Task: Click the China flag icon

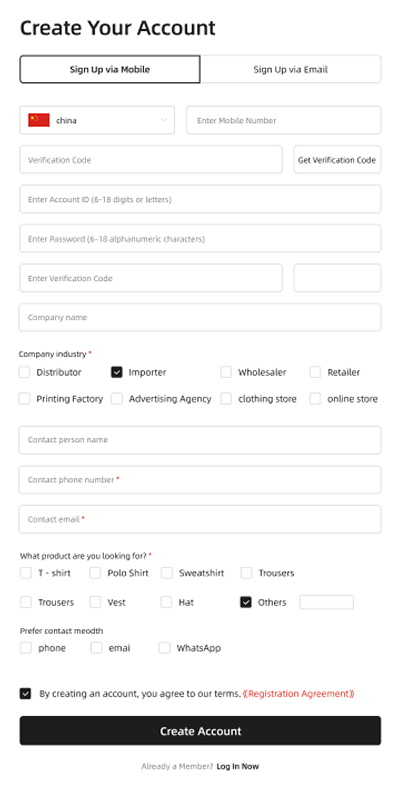Action: click(39, 120)
